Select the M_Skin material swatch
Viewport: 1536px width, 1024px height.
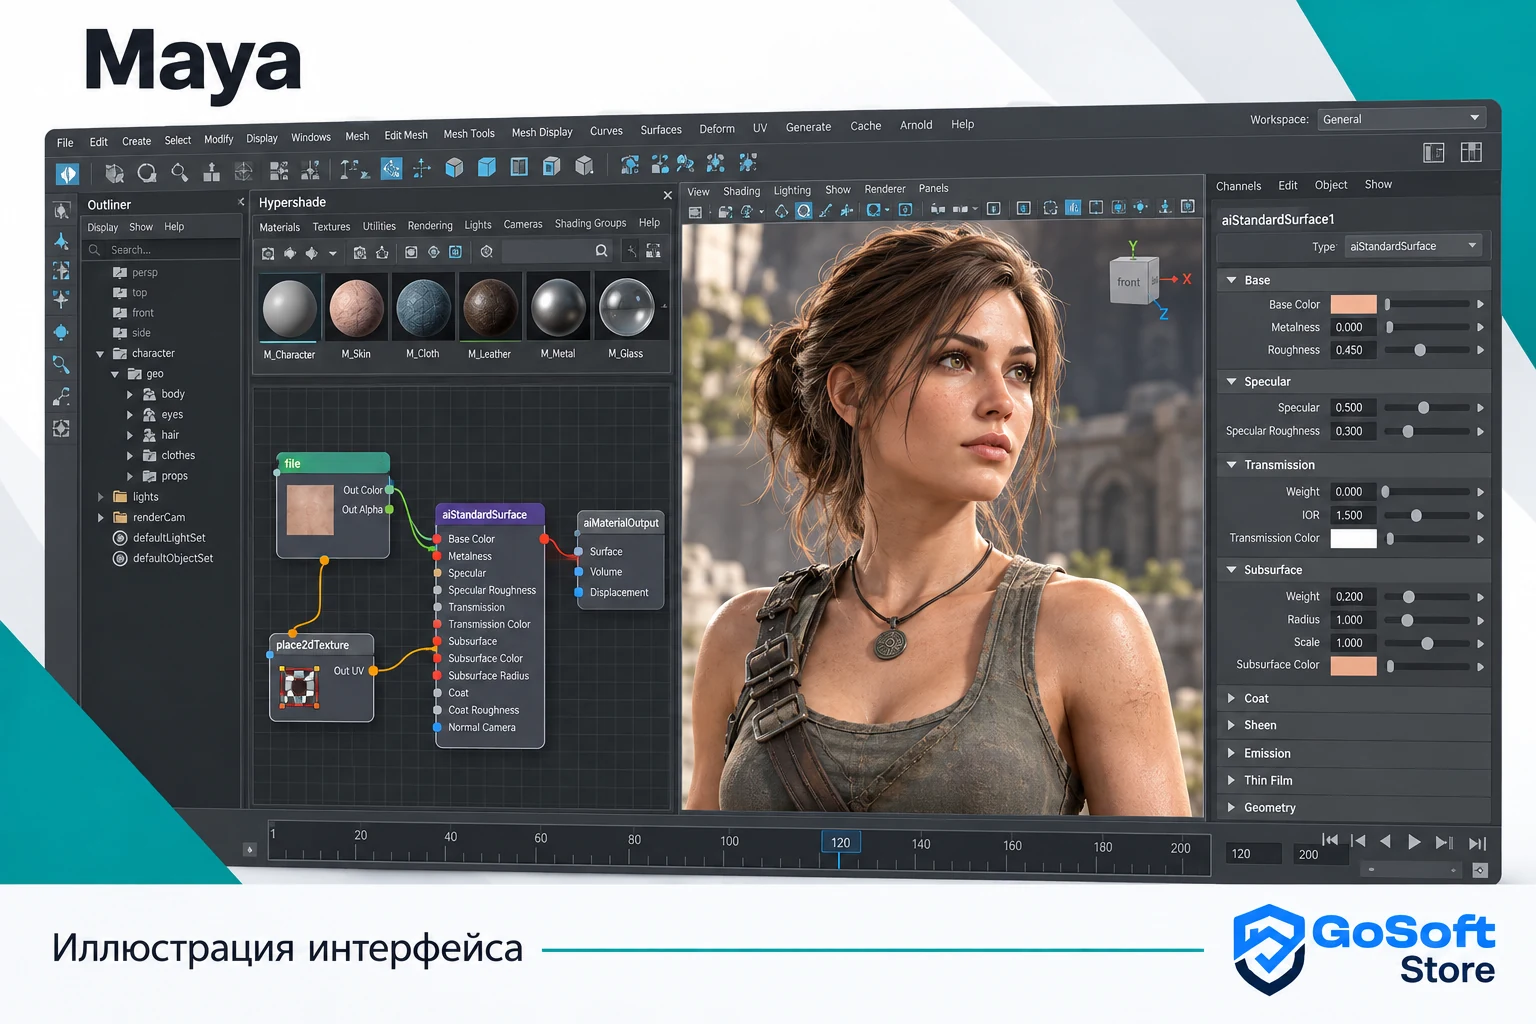point(356,308)
